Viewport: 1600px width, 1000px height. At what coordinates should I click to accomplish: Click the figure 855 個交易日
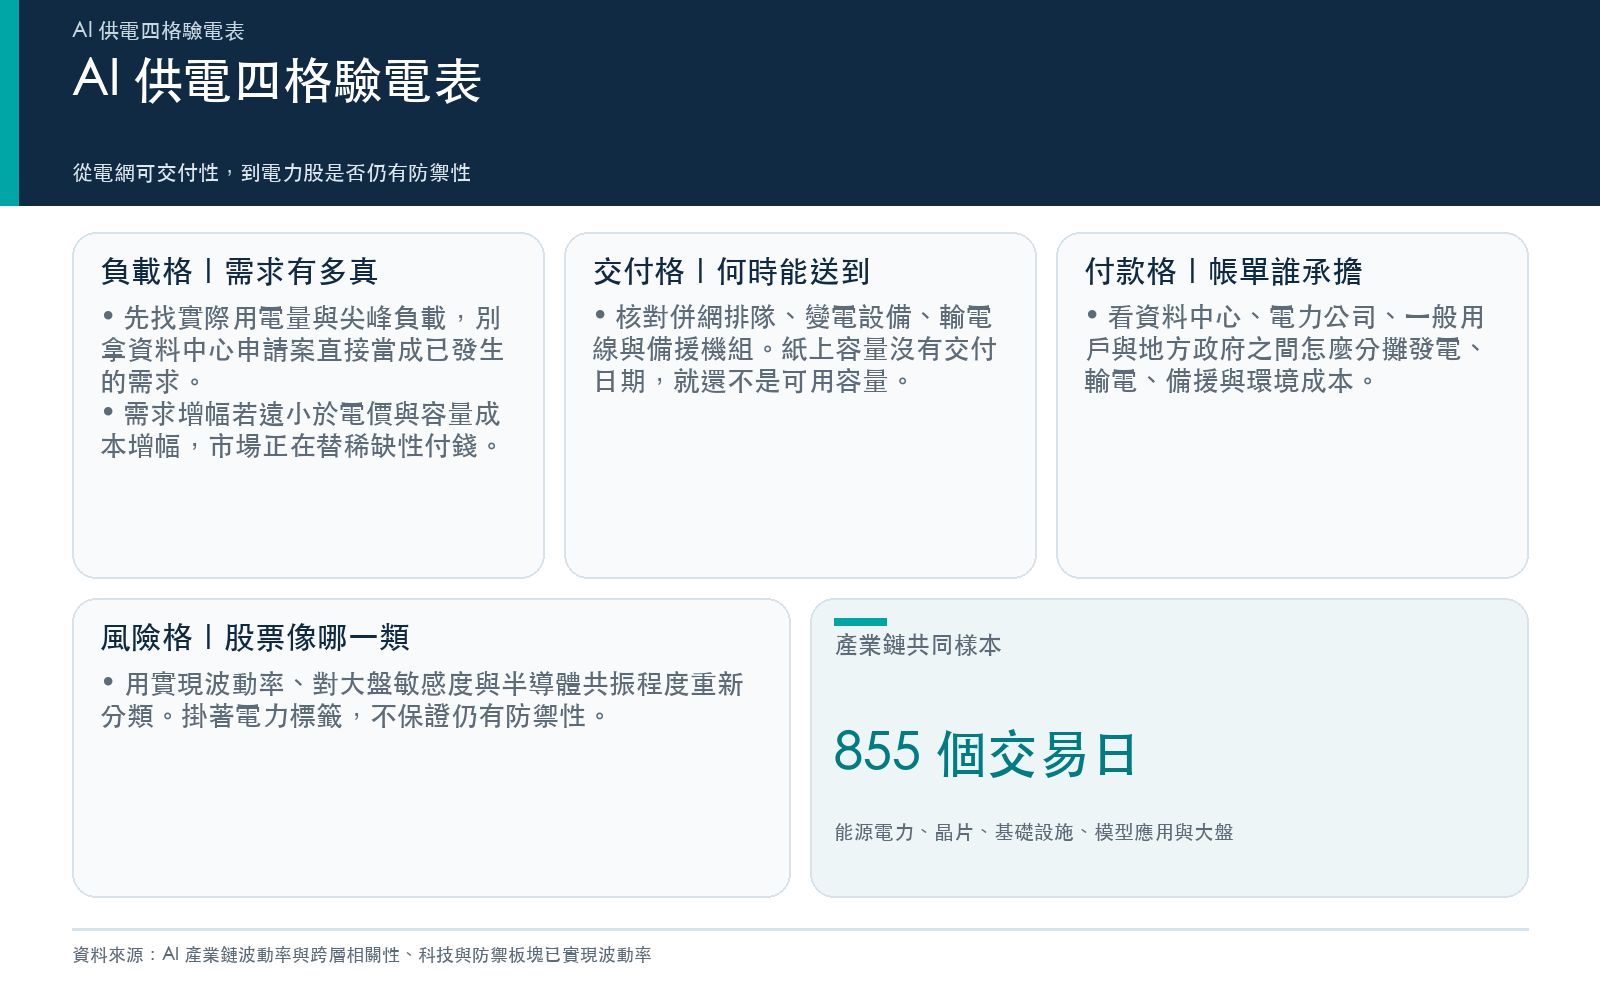[985, 753]
